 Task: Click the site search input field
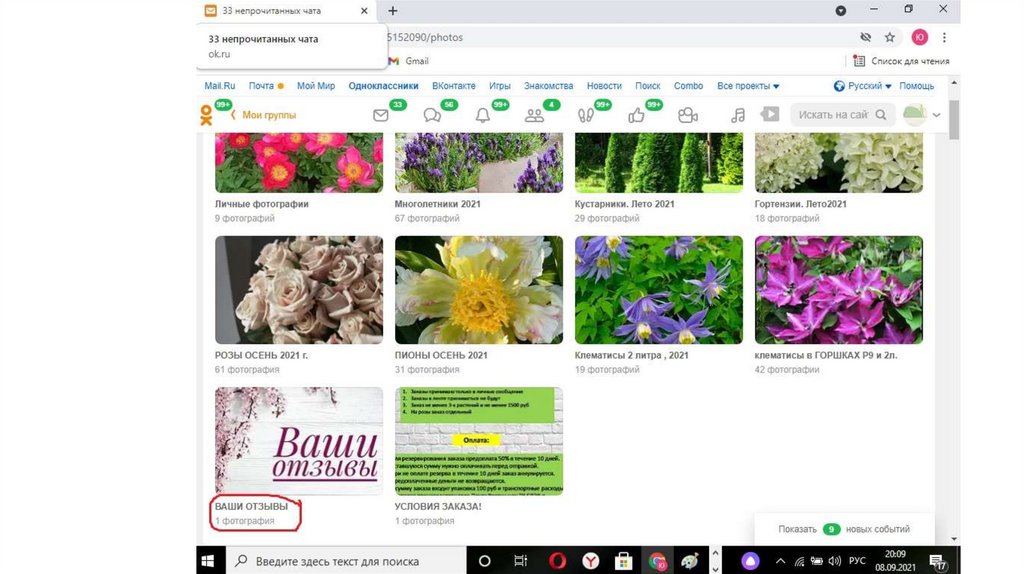point(832,115)
